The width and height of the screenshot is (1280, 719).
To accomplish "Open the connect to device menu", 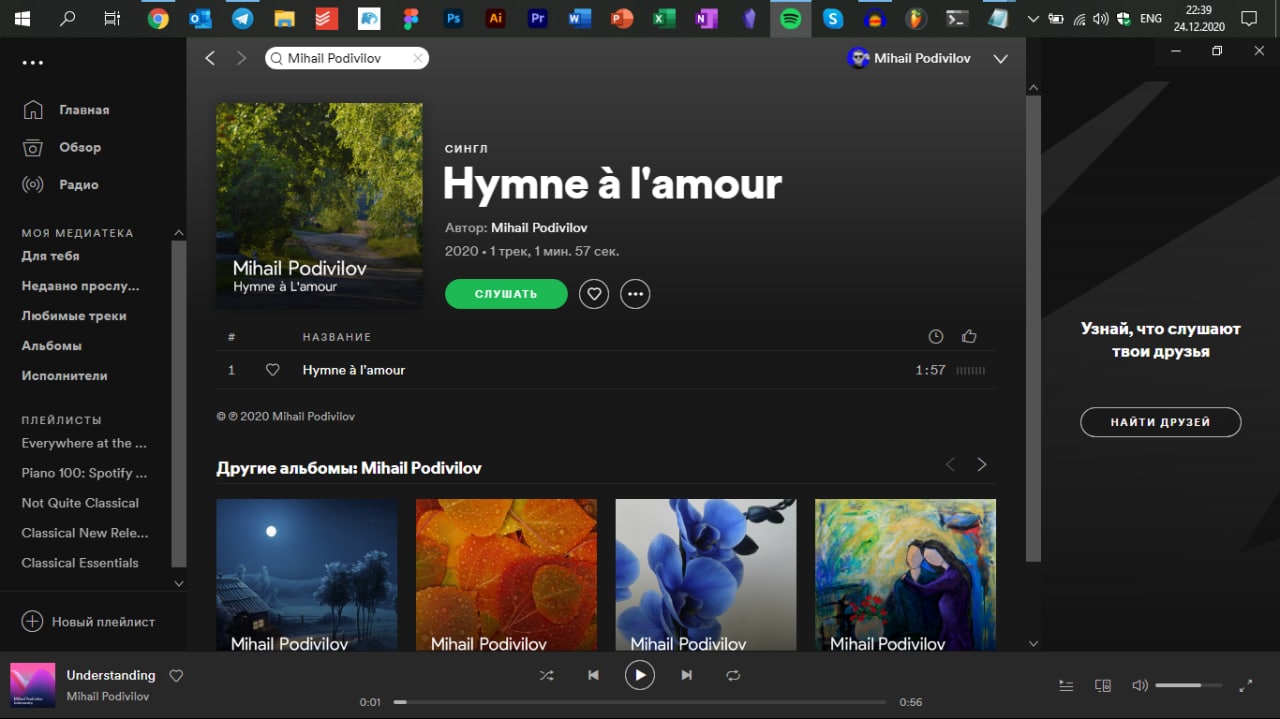I will 1103,686.
